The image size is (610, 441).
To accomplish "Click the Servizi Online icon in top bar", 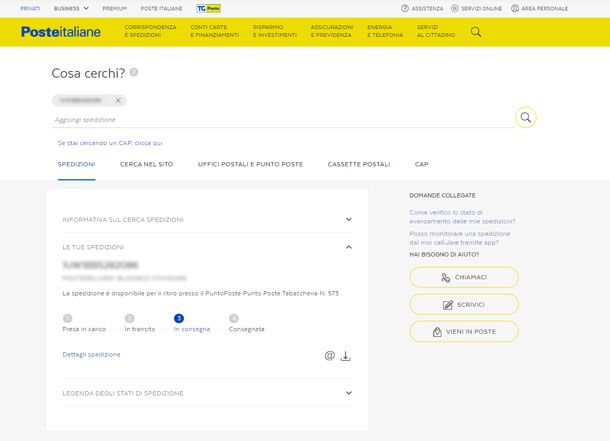I will pyautogui.click(x=454, y=8).
